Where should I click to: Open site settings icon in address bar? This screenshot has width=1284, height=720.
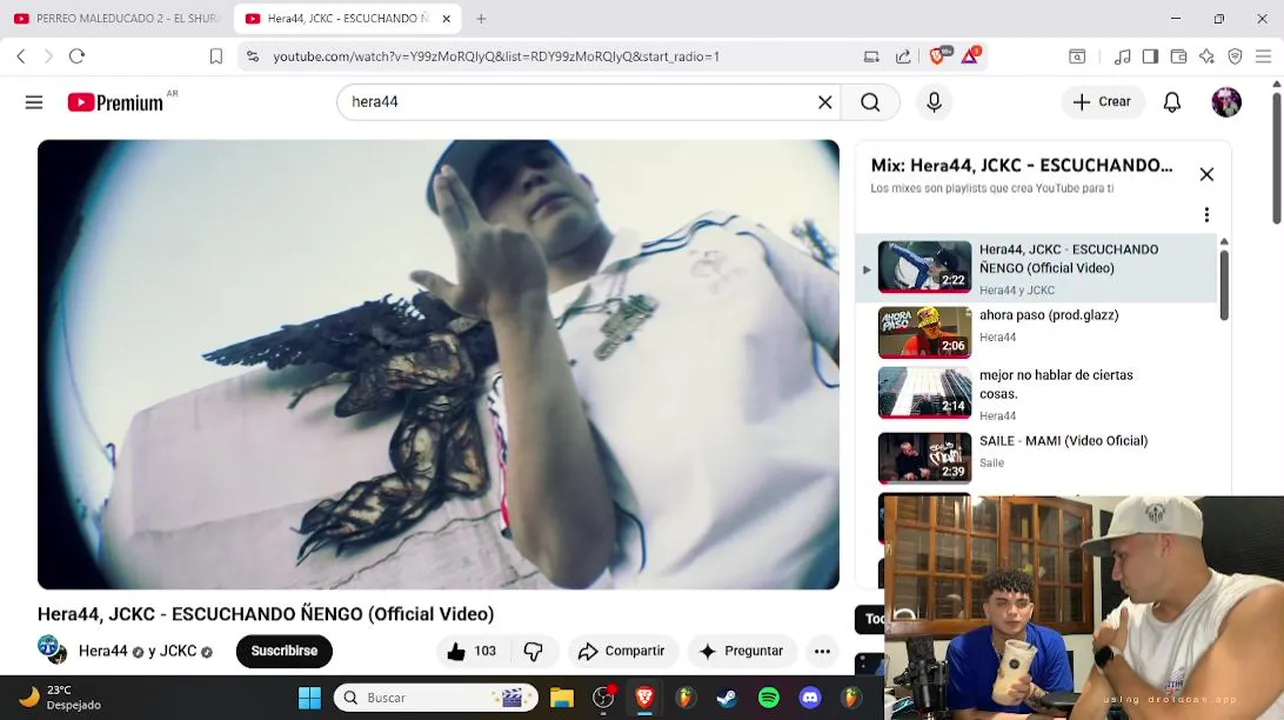(x=252, y=57)
